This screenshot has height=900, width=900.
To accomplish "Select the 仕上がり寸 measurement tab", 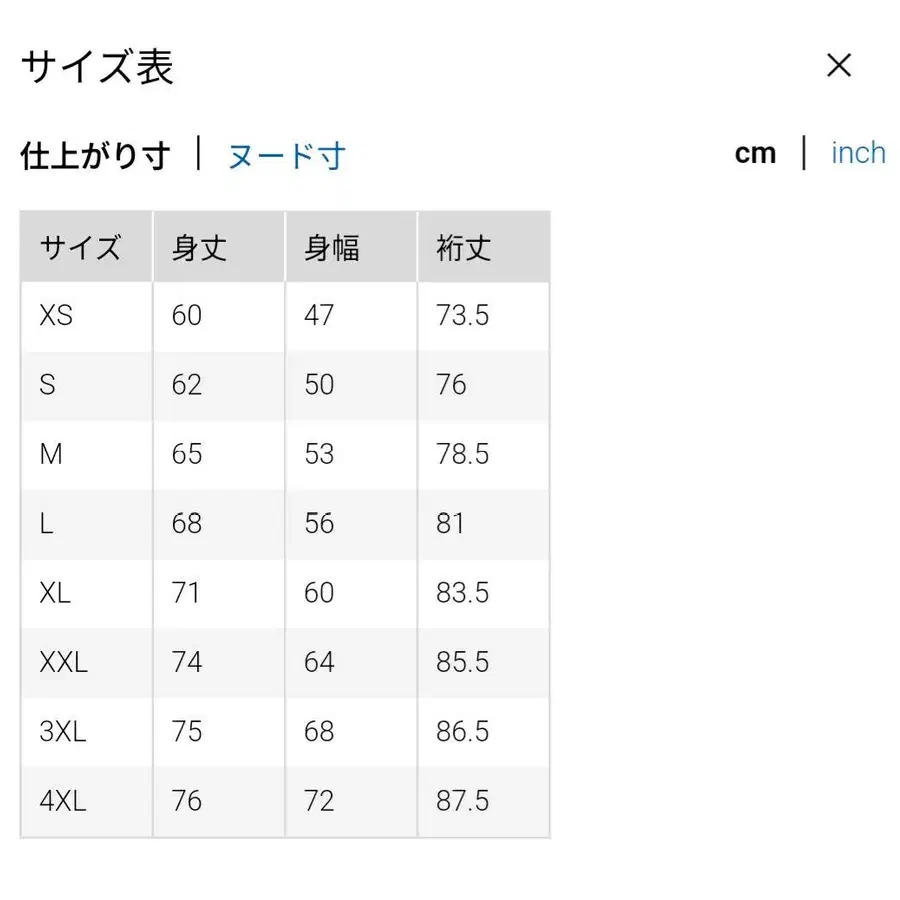I will pyautogui.click(x=95, y=156).
